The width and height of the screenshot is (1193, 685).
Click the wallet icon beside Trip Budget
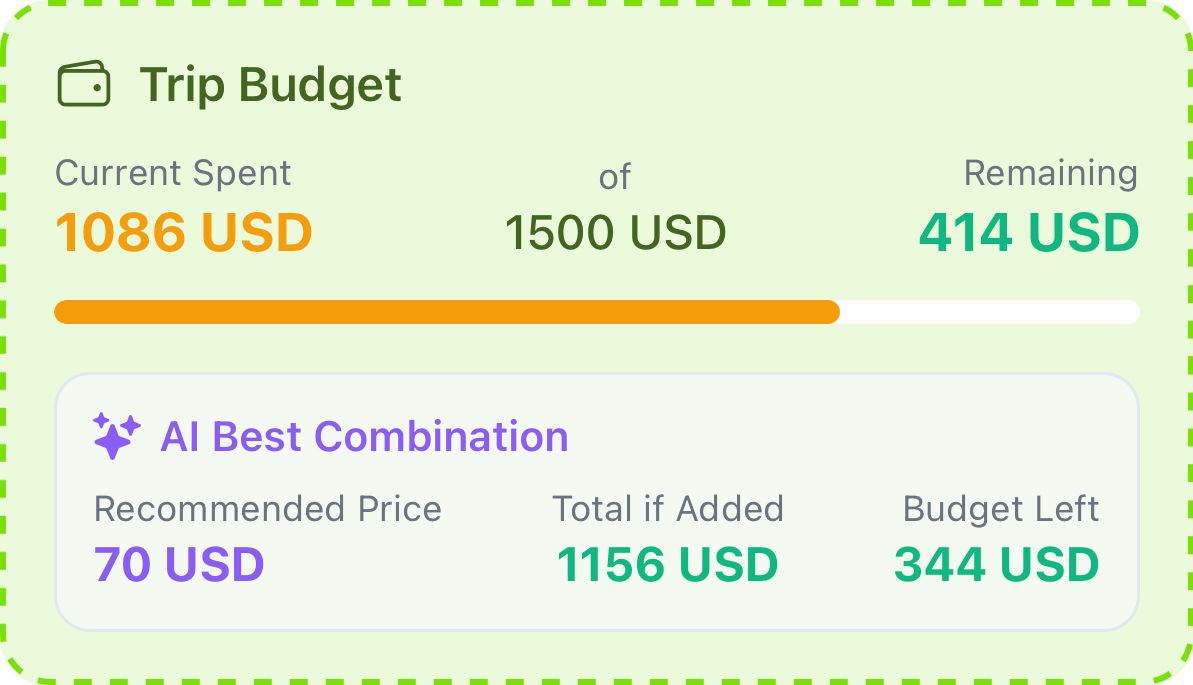(x=84, y=84)
